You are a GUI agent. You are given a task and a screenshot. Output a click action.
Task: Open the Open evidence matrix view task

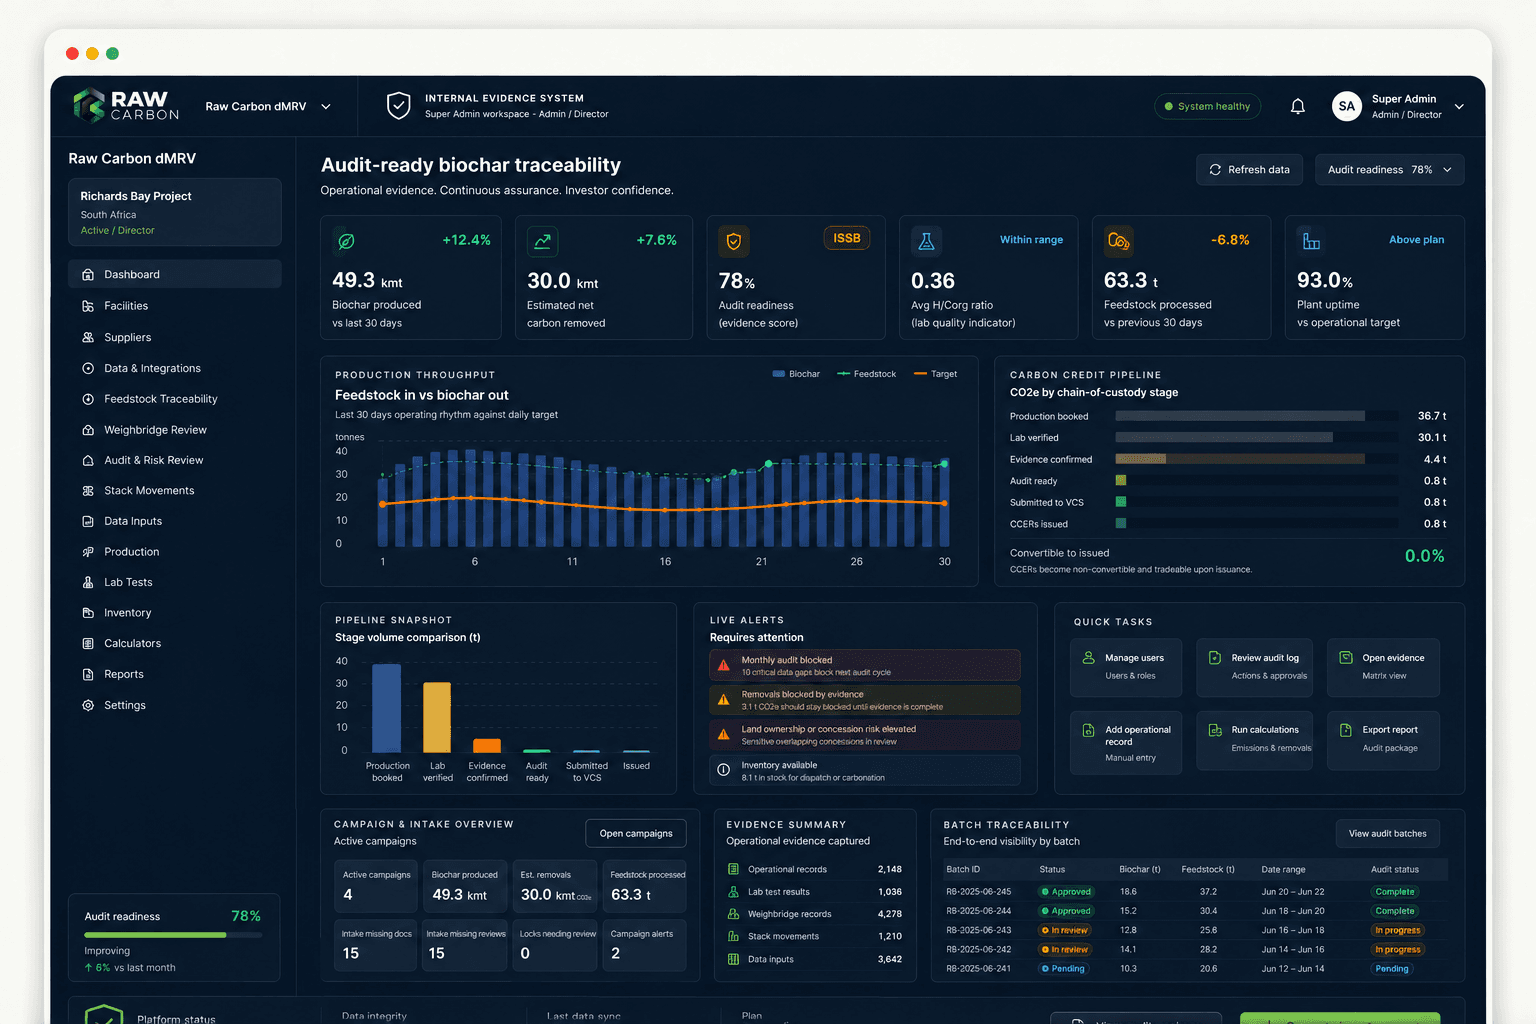[1383, 668]
